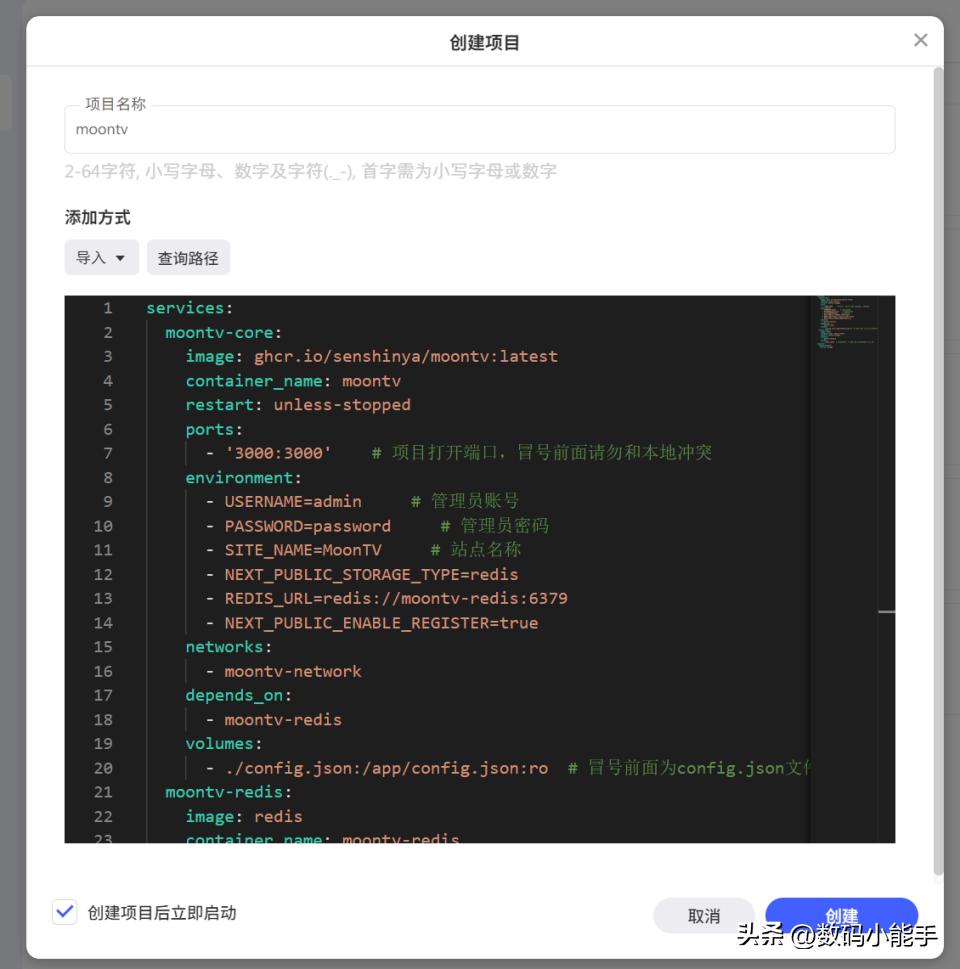960x969 pixels.
Task: Click 'NEXT_PUBLIC_STORAGE_TYPE=redis' entry
Action: pos(371,575)
